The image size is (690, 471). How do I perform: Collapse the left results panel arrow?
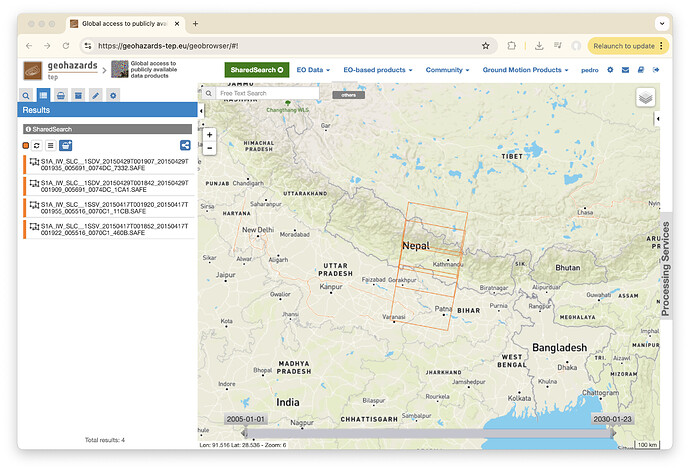click(x=201, y=111)
